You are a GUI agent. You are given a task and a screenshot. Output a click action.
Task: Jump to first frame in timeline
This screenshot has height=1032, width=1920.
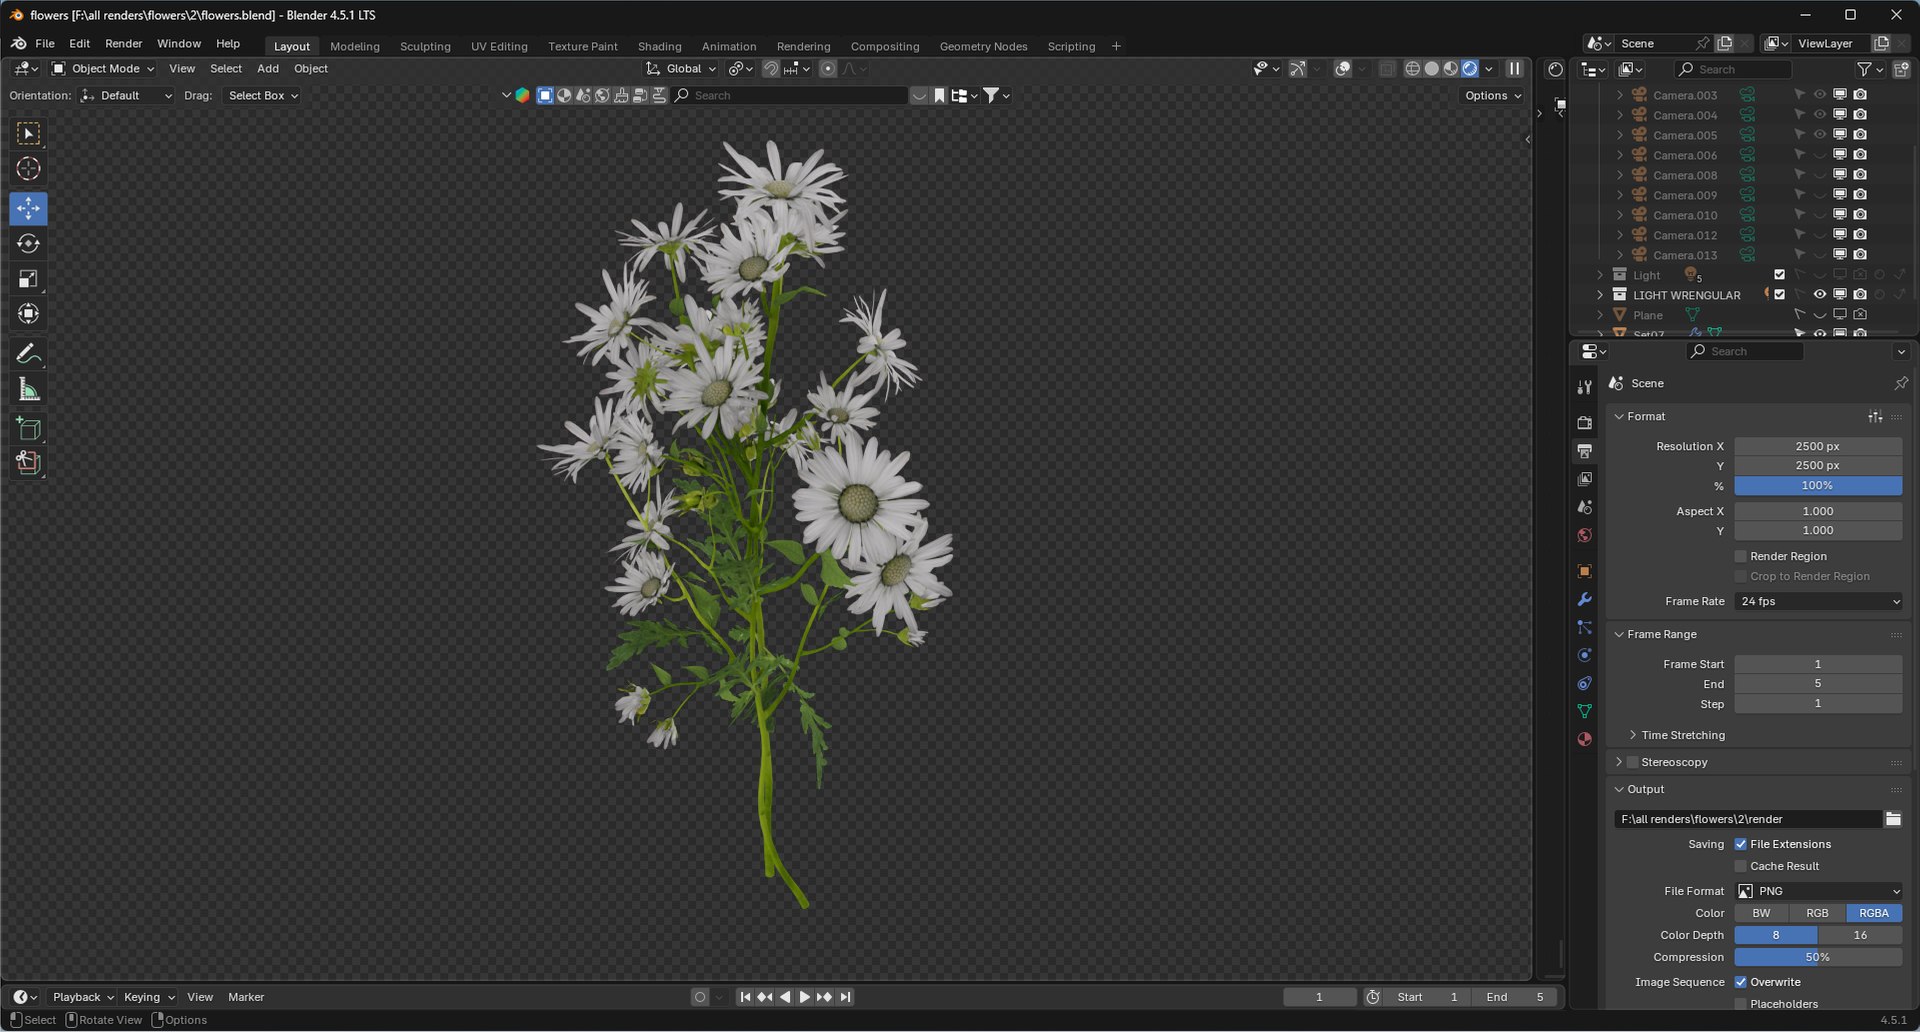745,997
